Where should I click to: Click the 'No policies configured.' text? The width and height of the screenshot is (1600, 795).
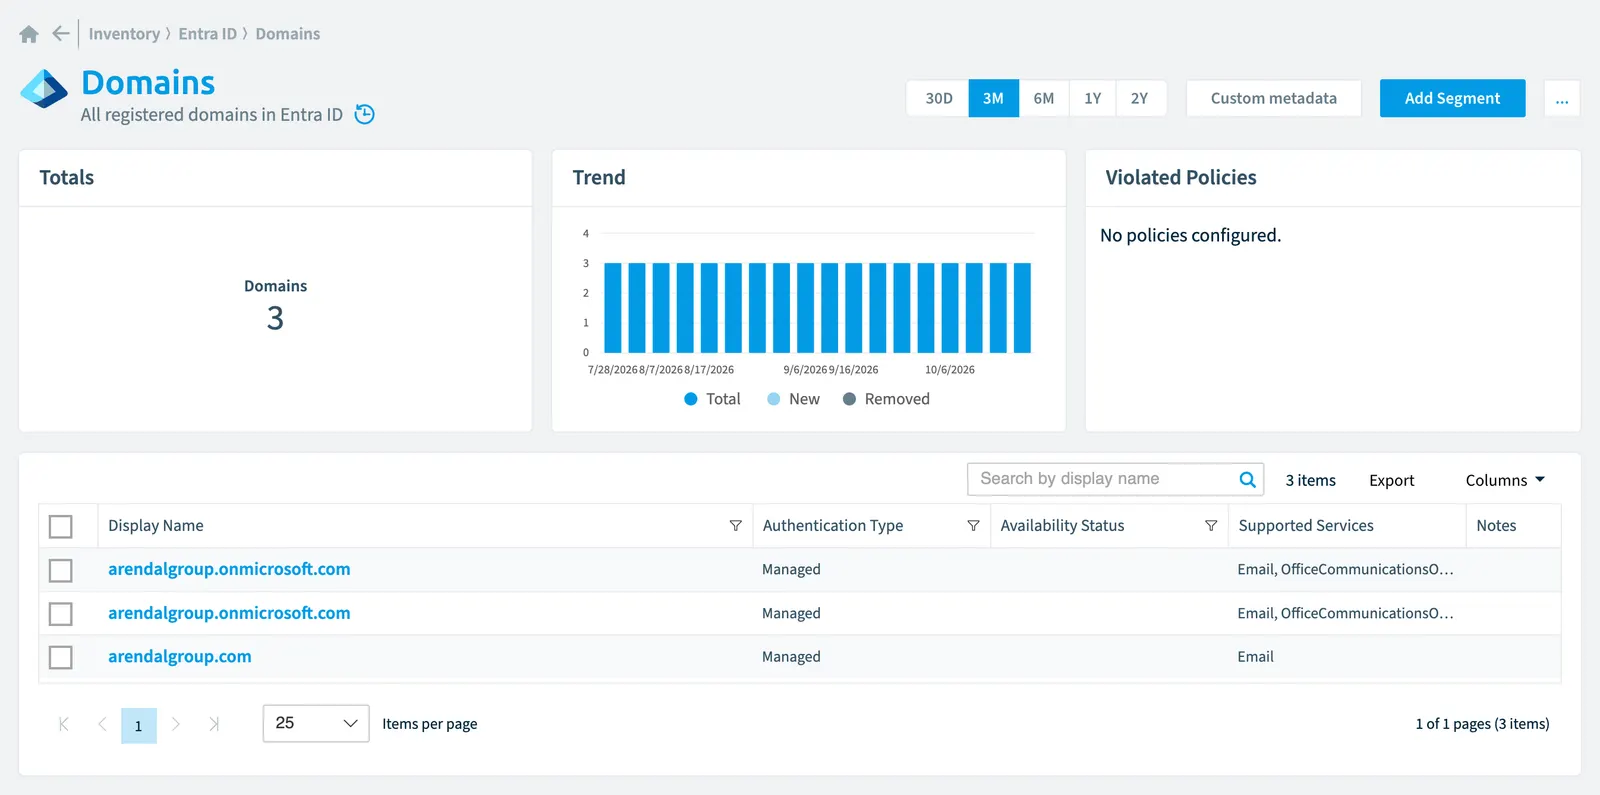pyautogui.click(x=1190, y=235)
